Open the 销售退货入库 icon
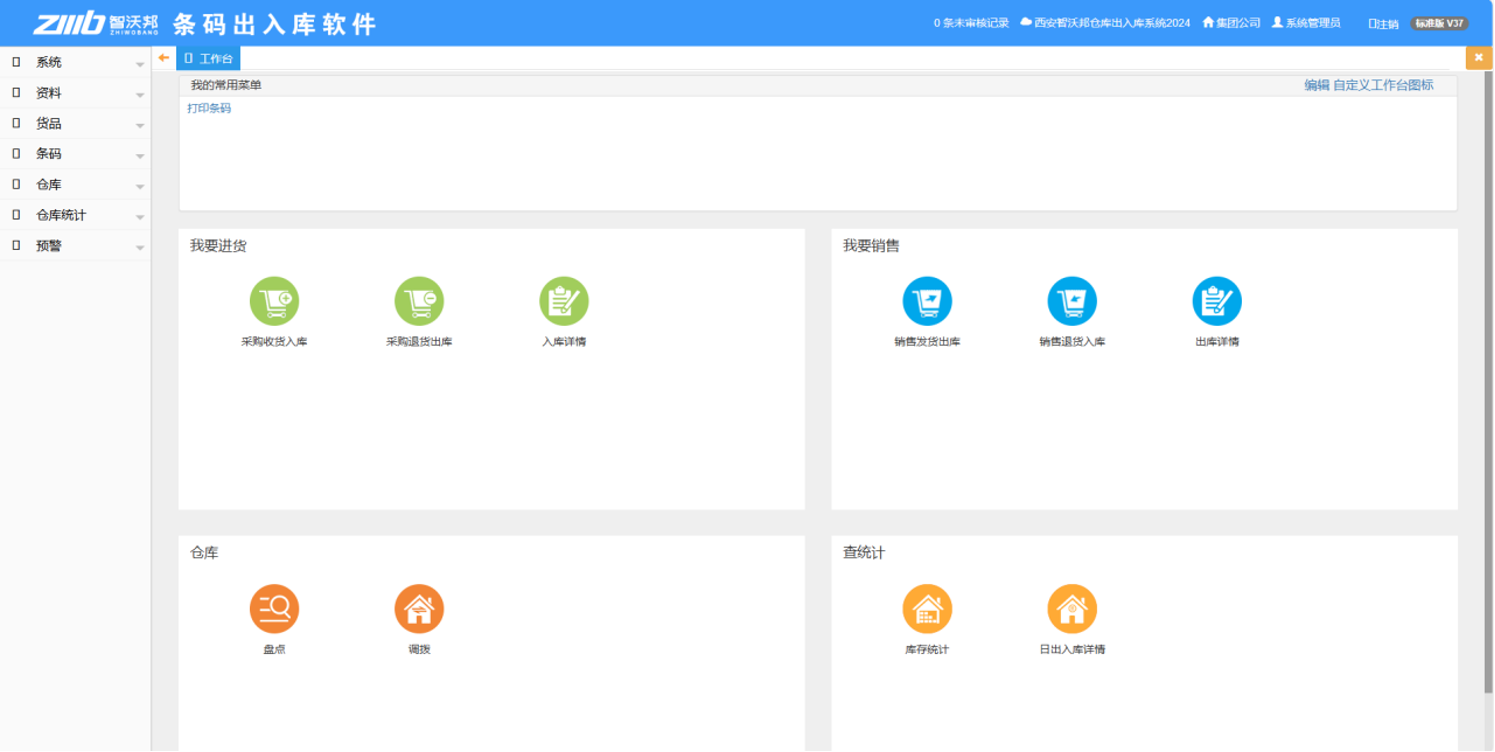Image resolution: width=1495 pixels, height=752 pixels. tap(1072, 301)
